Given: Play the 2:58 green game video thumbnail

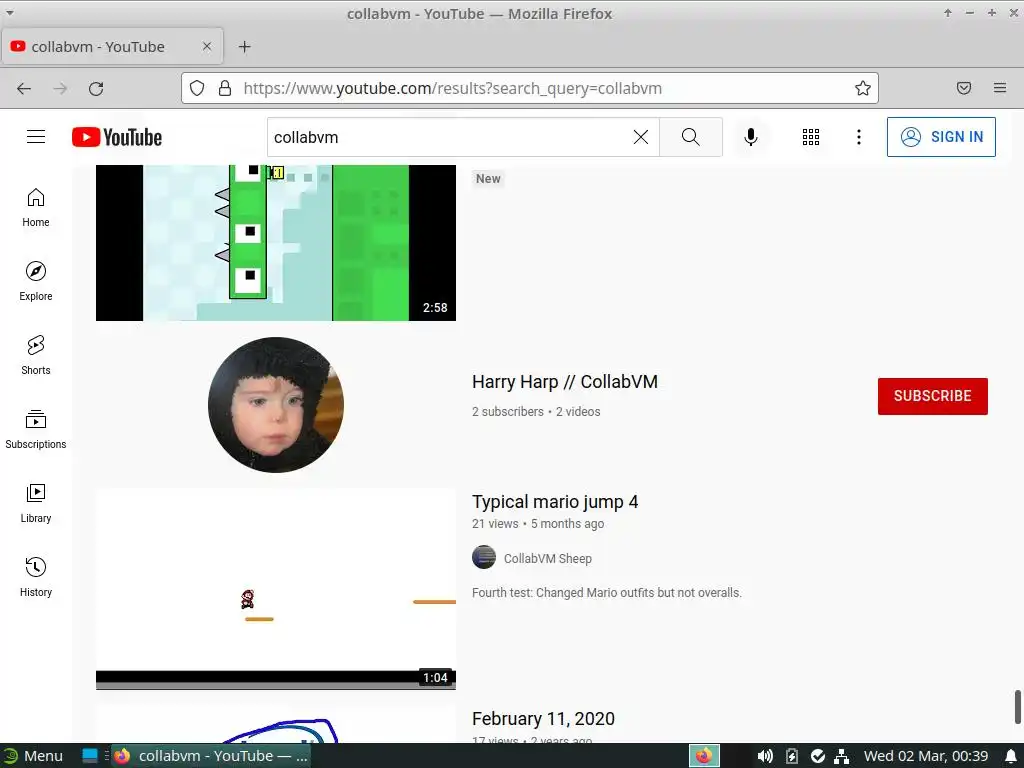Looking at the screenshot, I should click(276, 242).
